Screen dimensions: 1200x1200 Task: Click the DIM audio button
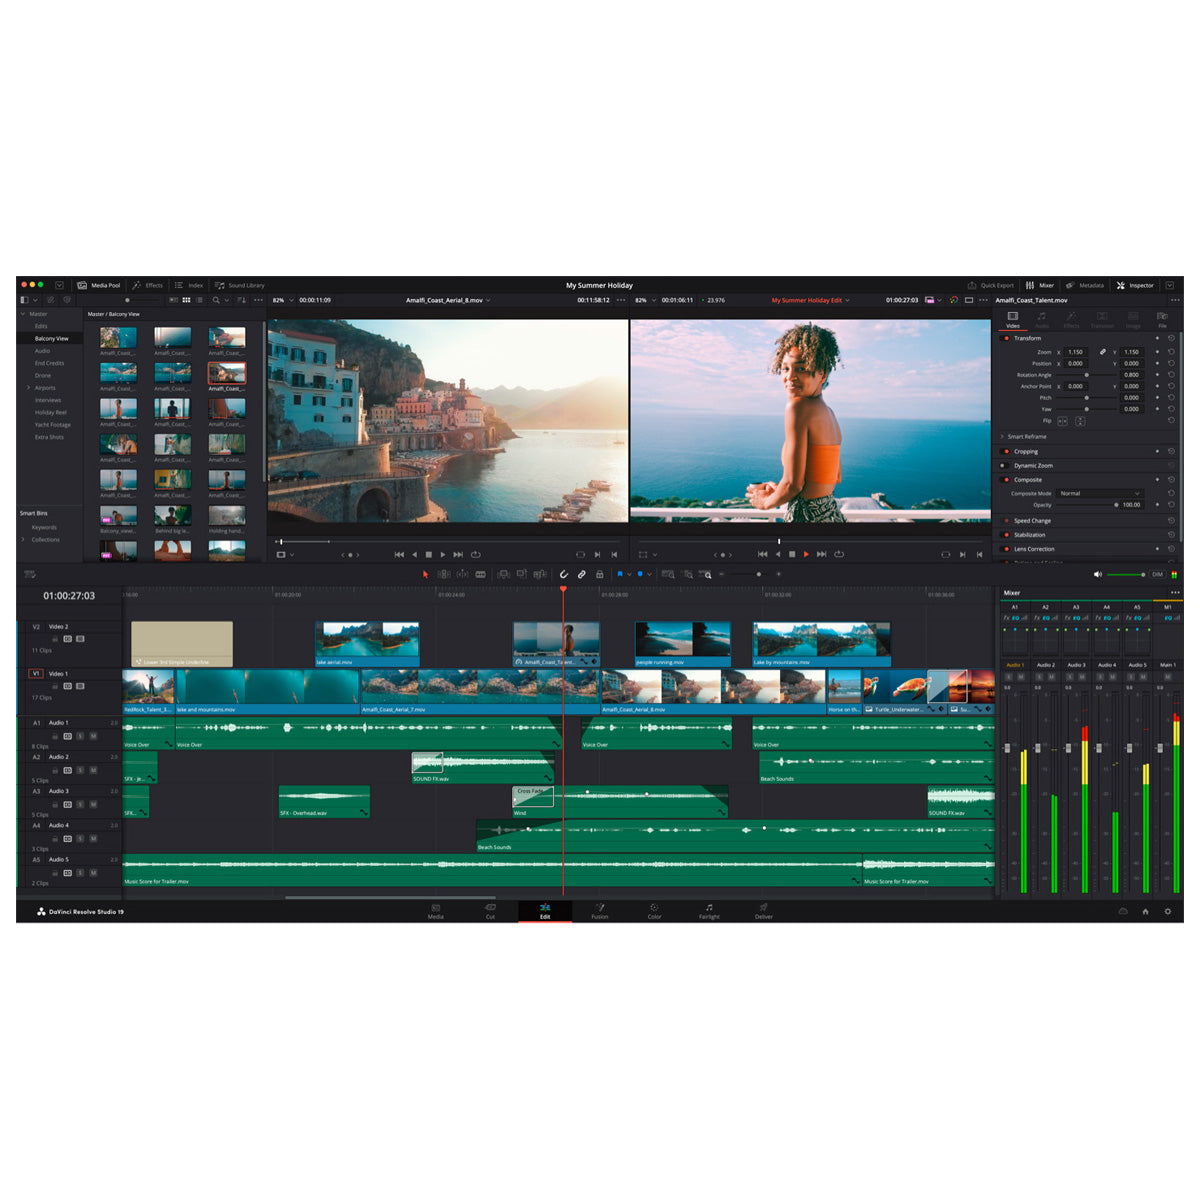(1157, 574)
